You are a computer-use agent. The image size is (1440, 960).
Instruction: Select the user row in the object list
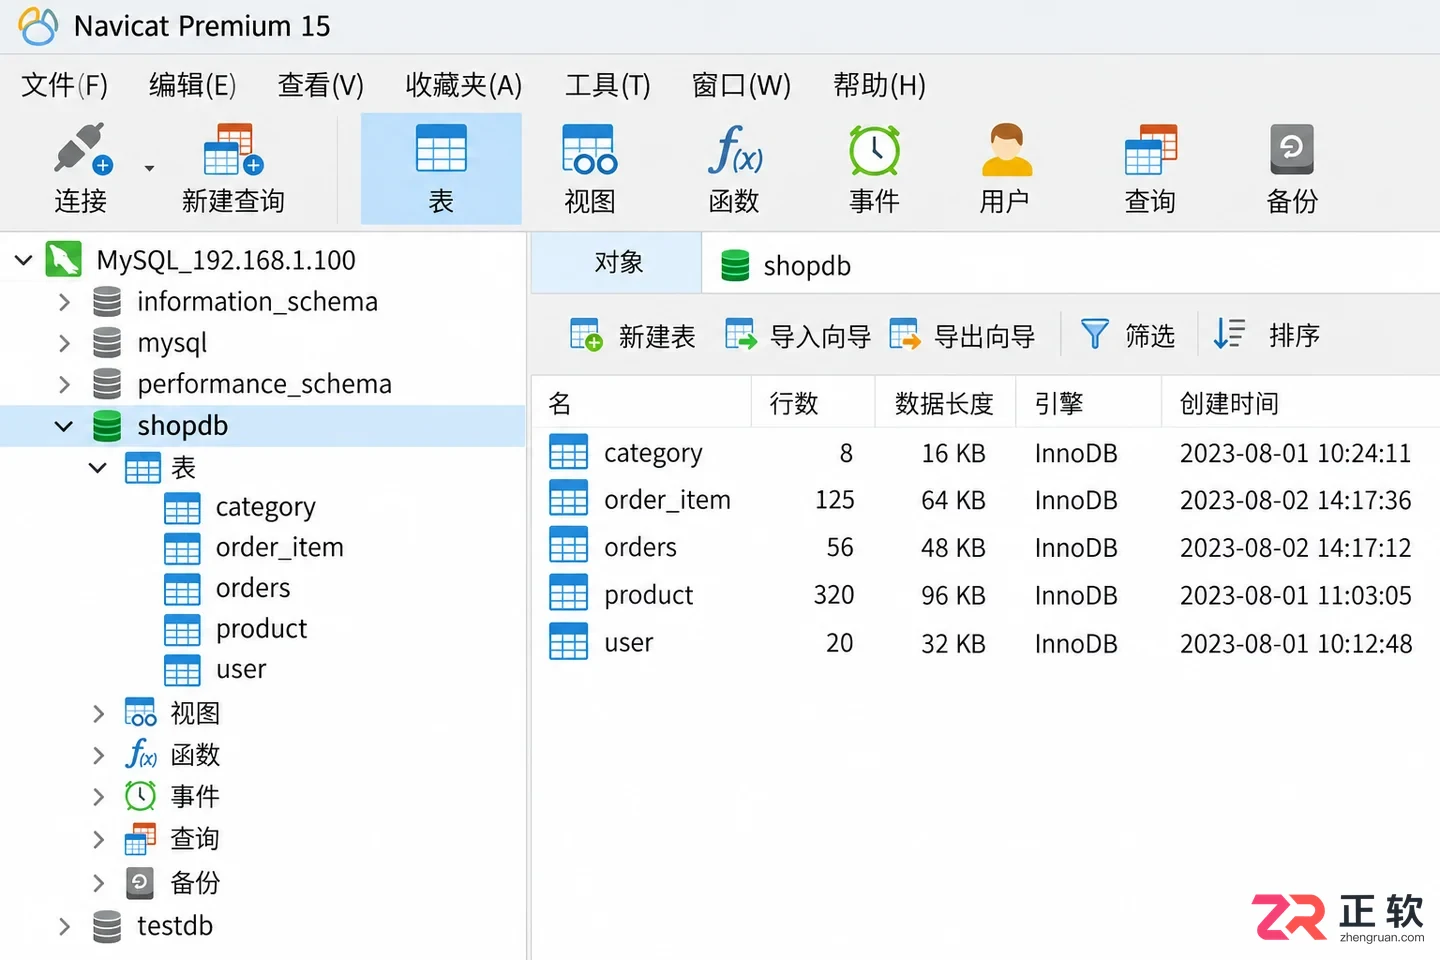pos(985,642)
